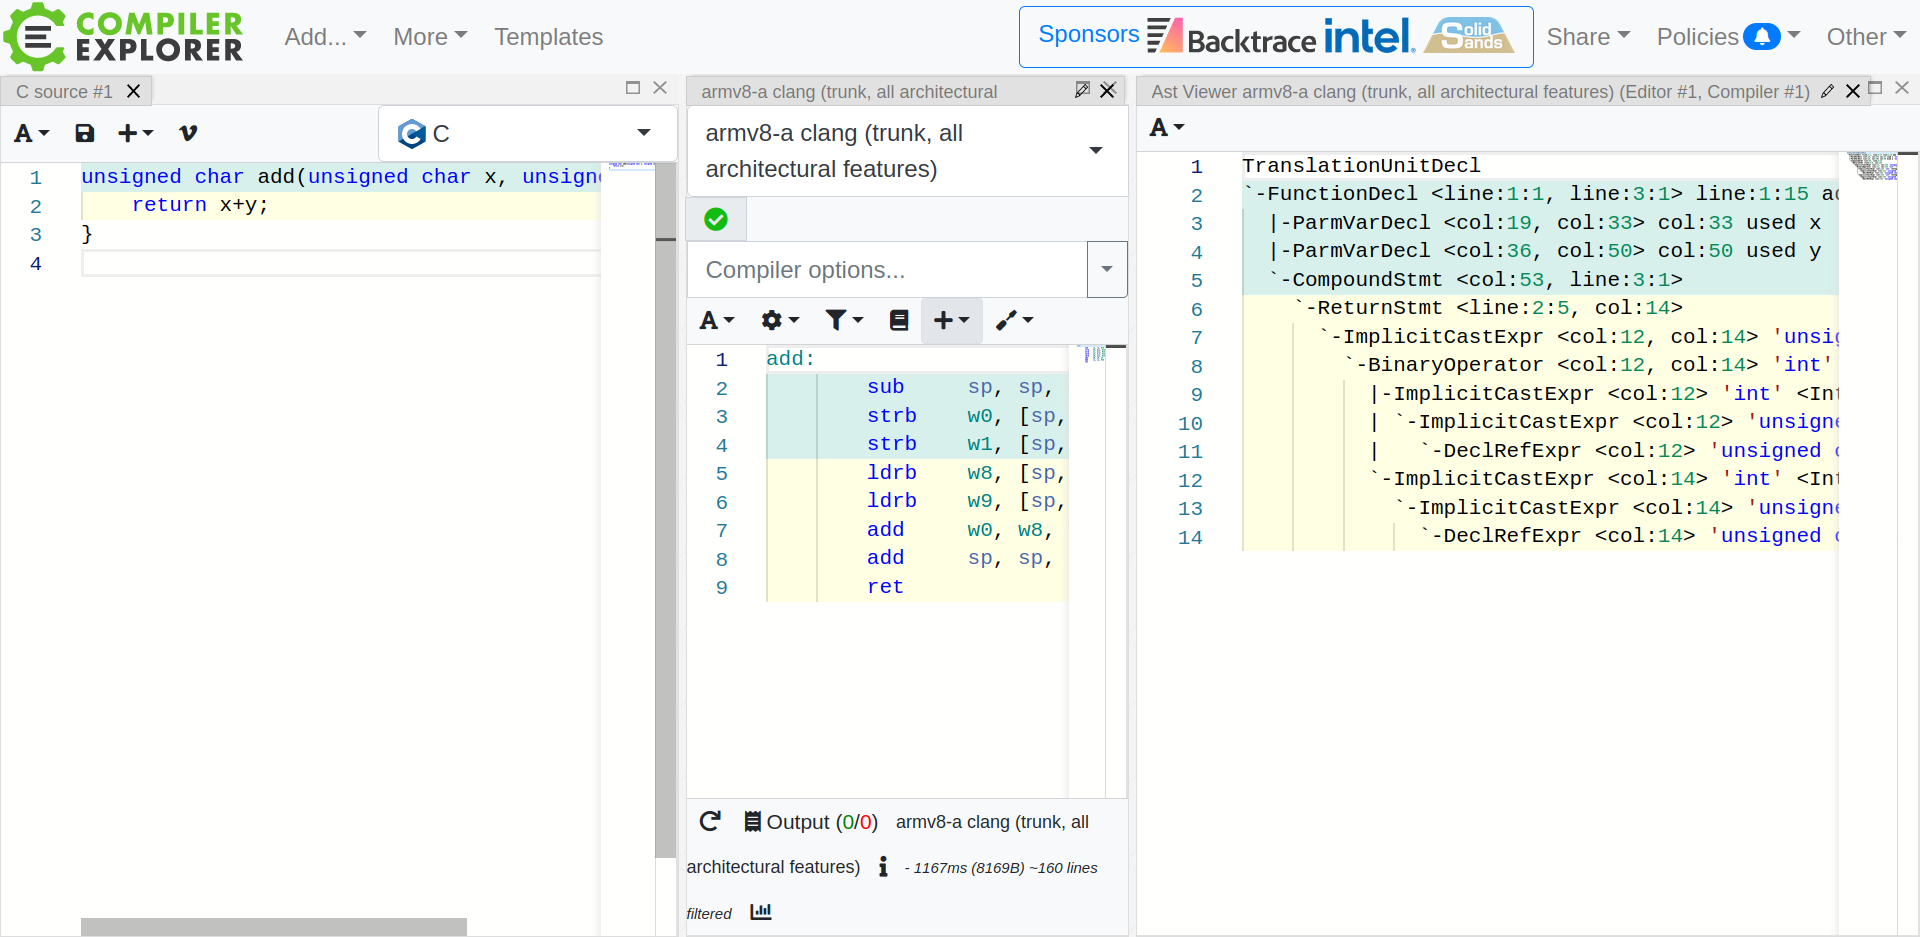The width and height of the screenshot is (1920, 937).
Task: Click the assembly pane minimap thumbnail
Action: [1094, 354]
